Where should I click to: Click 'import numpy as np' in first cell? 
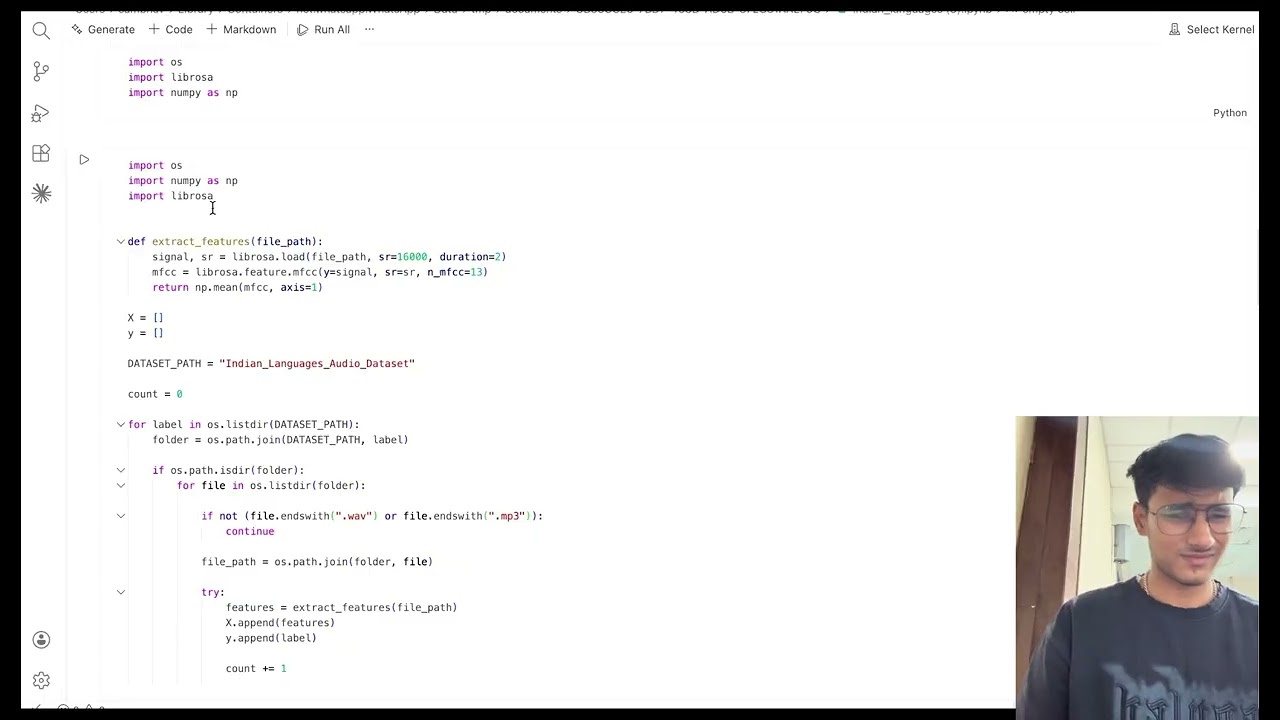[x=183, y=92]
